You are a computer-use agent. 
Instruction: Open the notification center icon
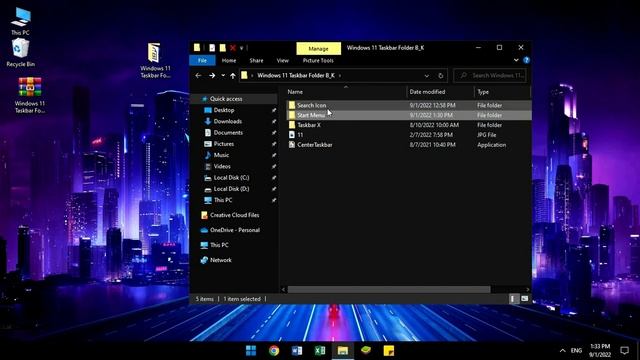[x=624, y=350]
